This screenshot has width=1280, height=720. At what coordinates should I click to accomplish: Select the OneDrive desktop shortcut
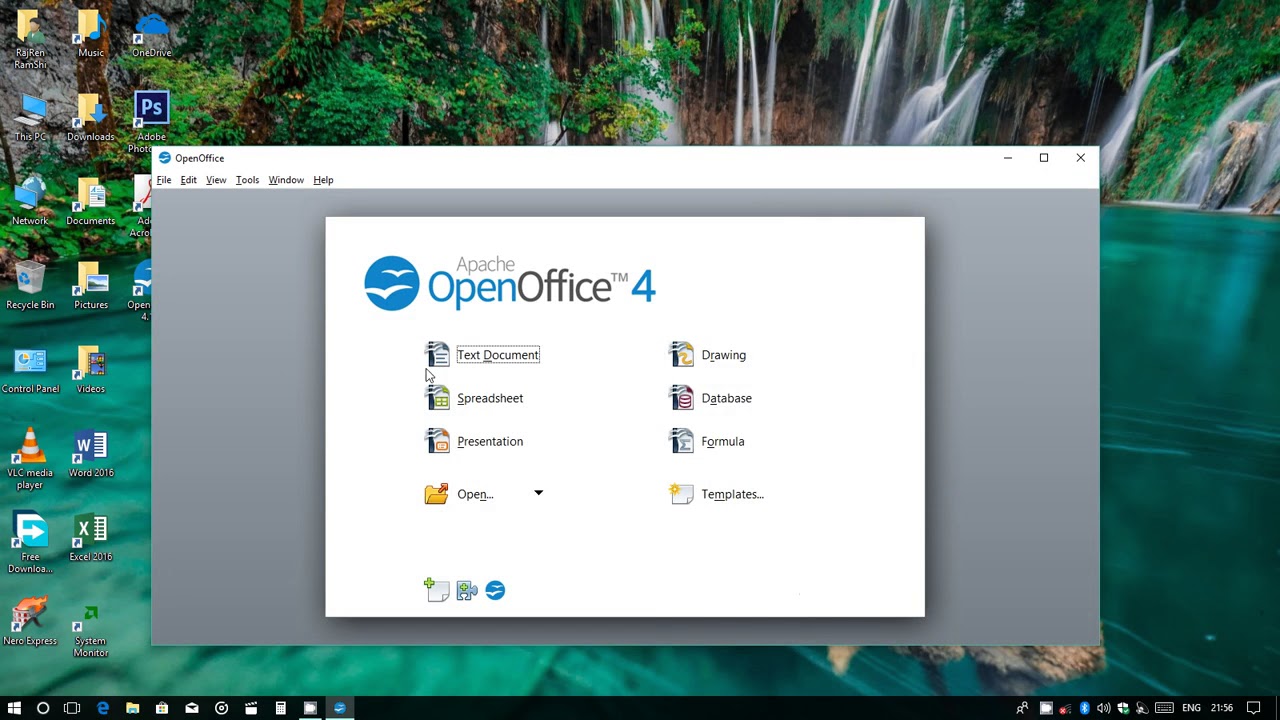[151, 34]
